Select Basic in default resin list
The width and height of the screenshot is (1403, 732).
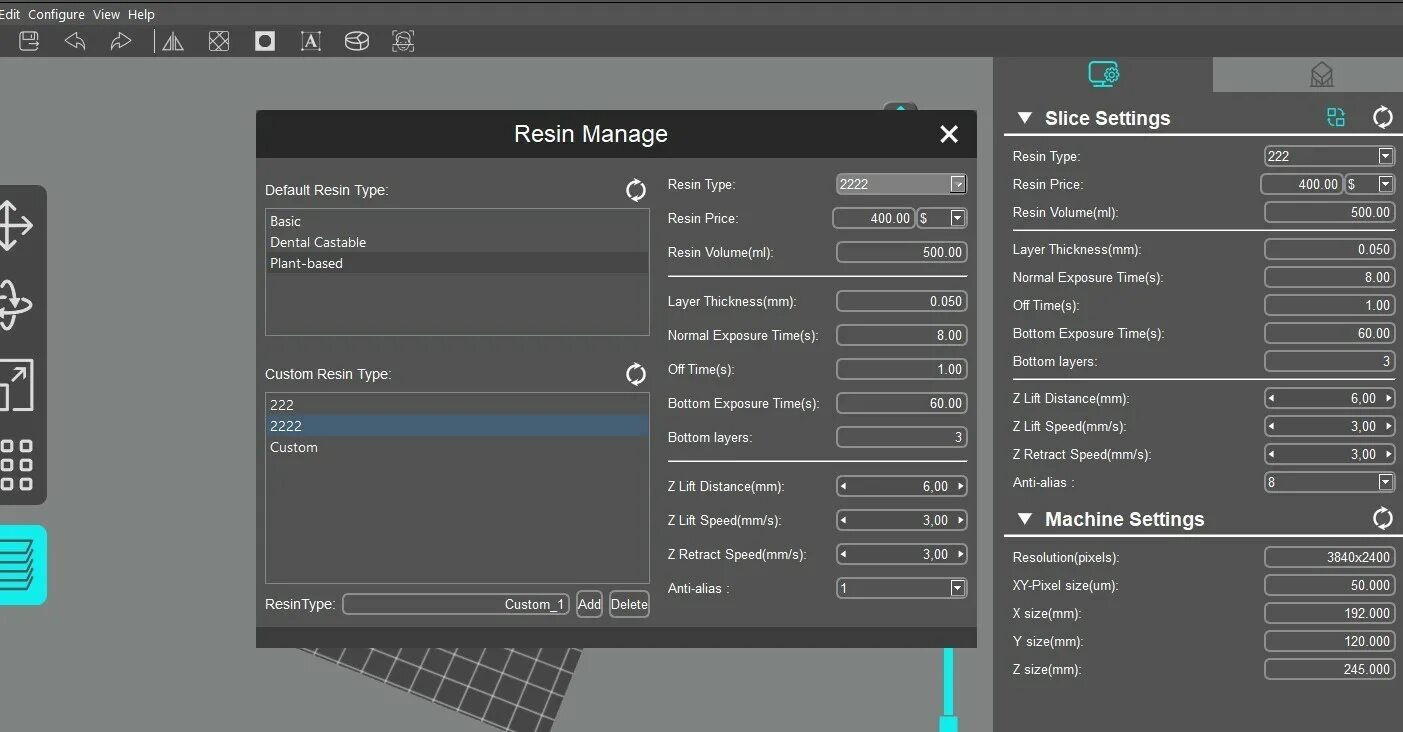457,221
